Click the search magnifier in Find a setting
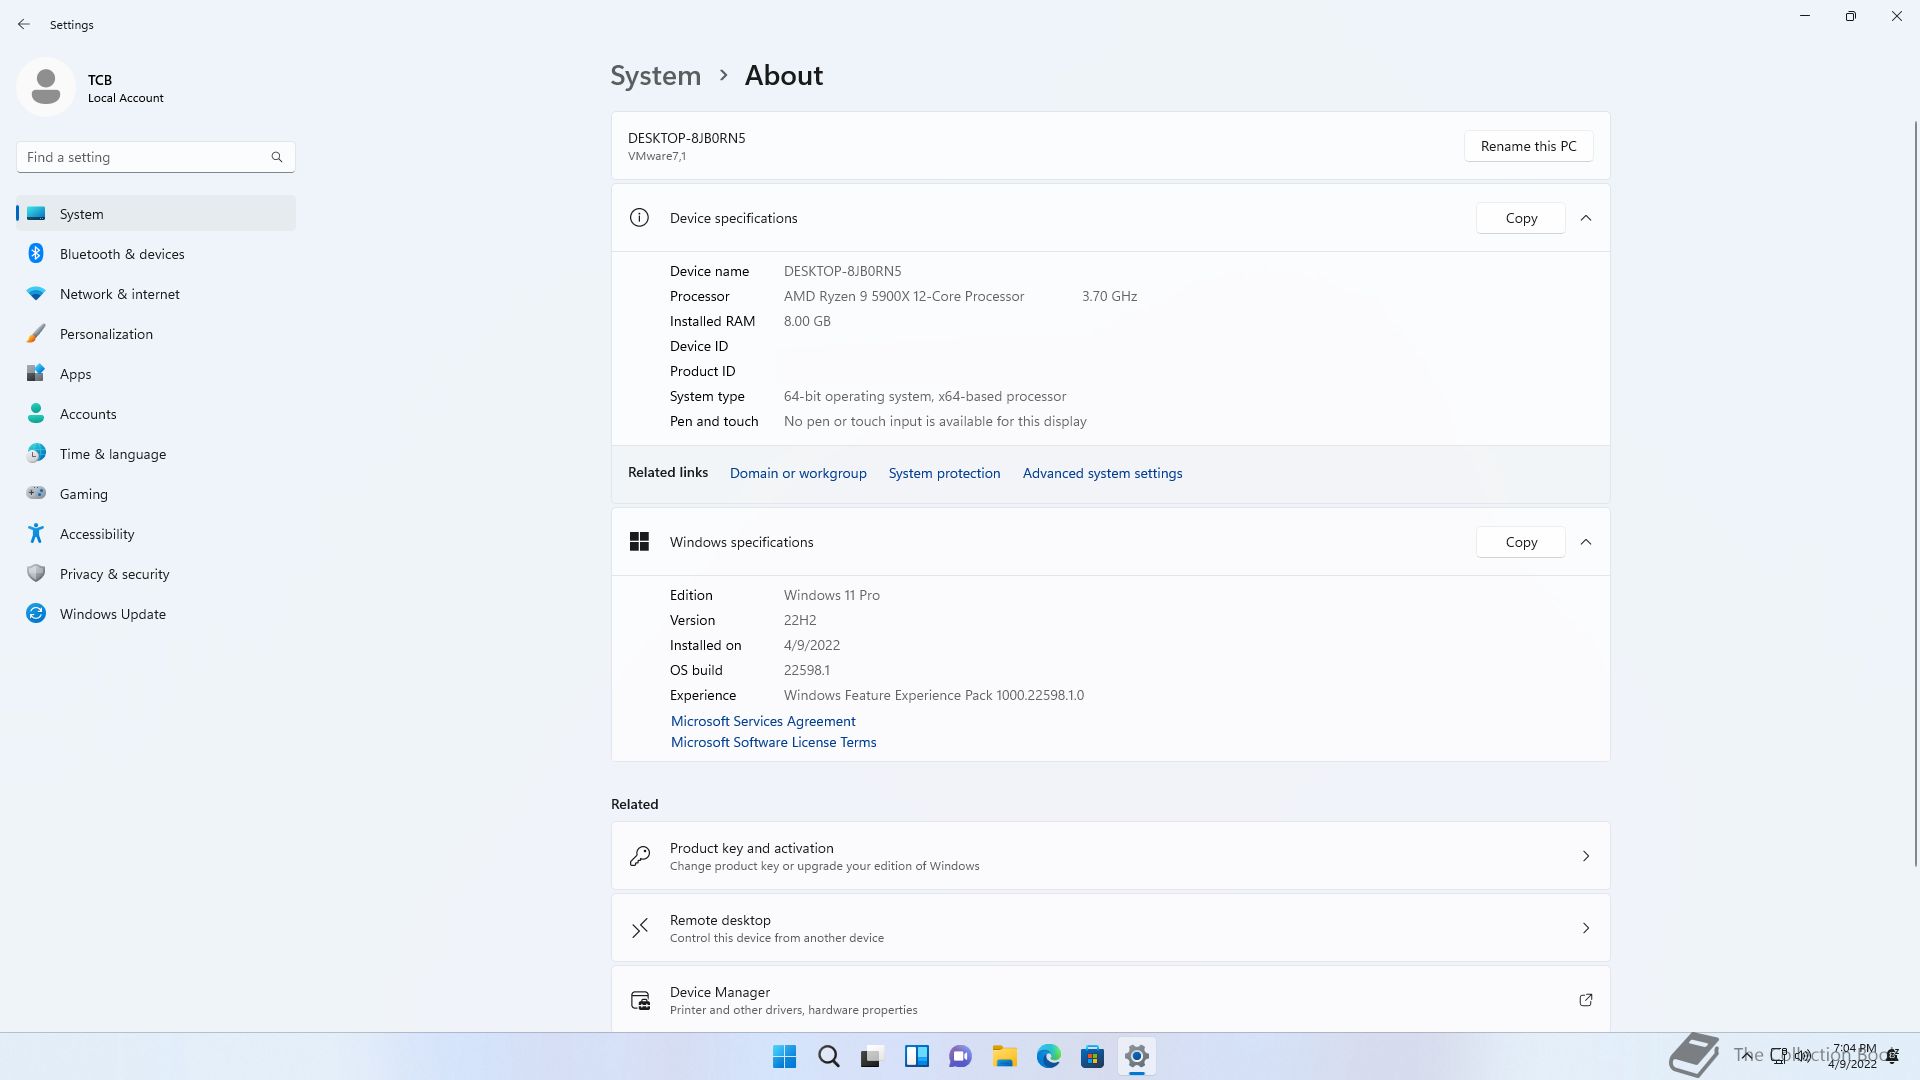Screen dimensions: 1920x1080 point(277,157)
